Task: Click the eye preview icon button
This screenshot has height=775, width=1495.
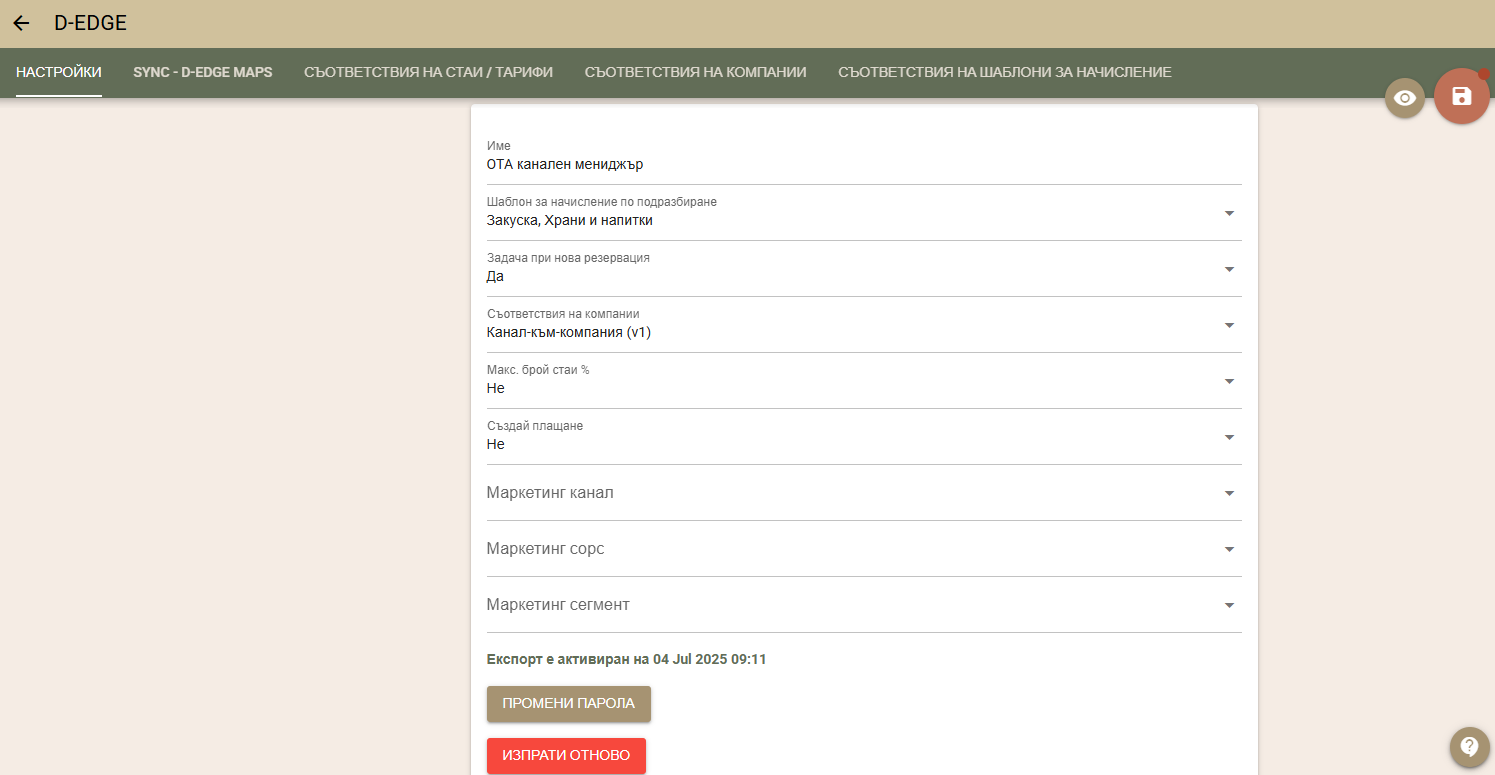Action: [x=1405, y=98]
